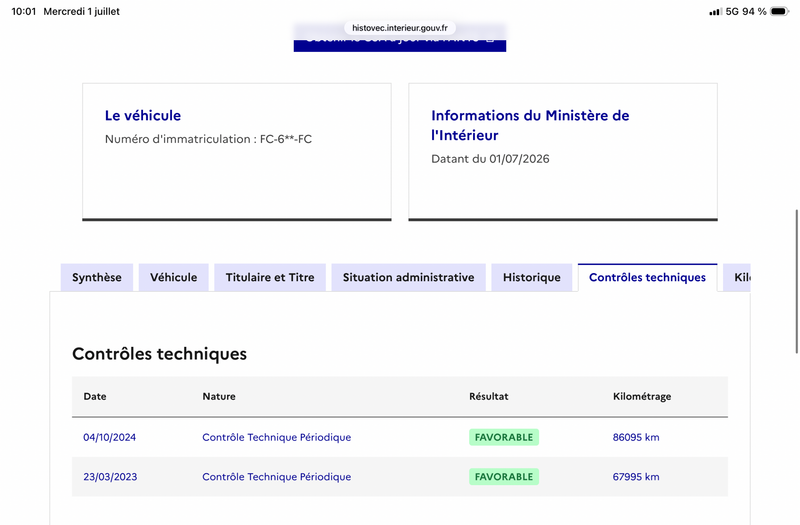Open the partially hidden Kilométrage tab

click(x=737, y=278)
